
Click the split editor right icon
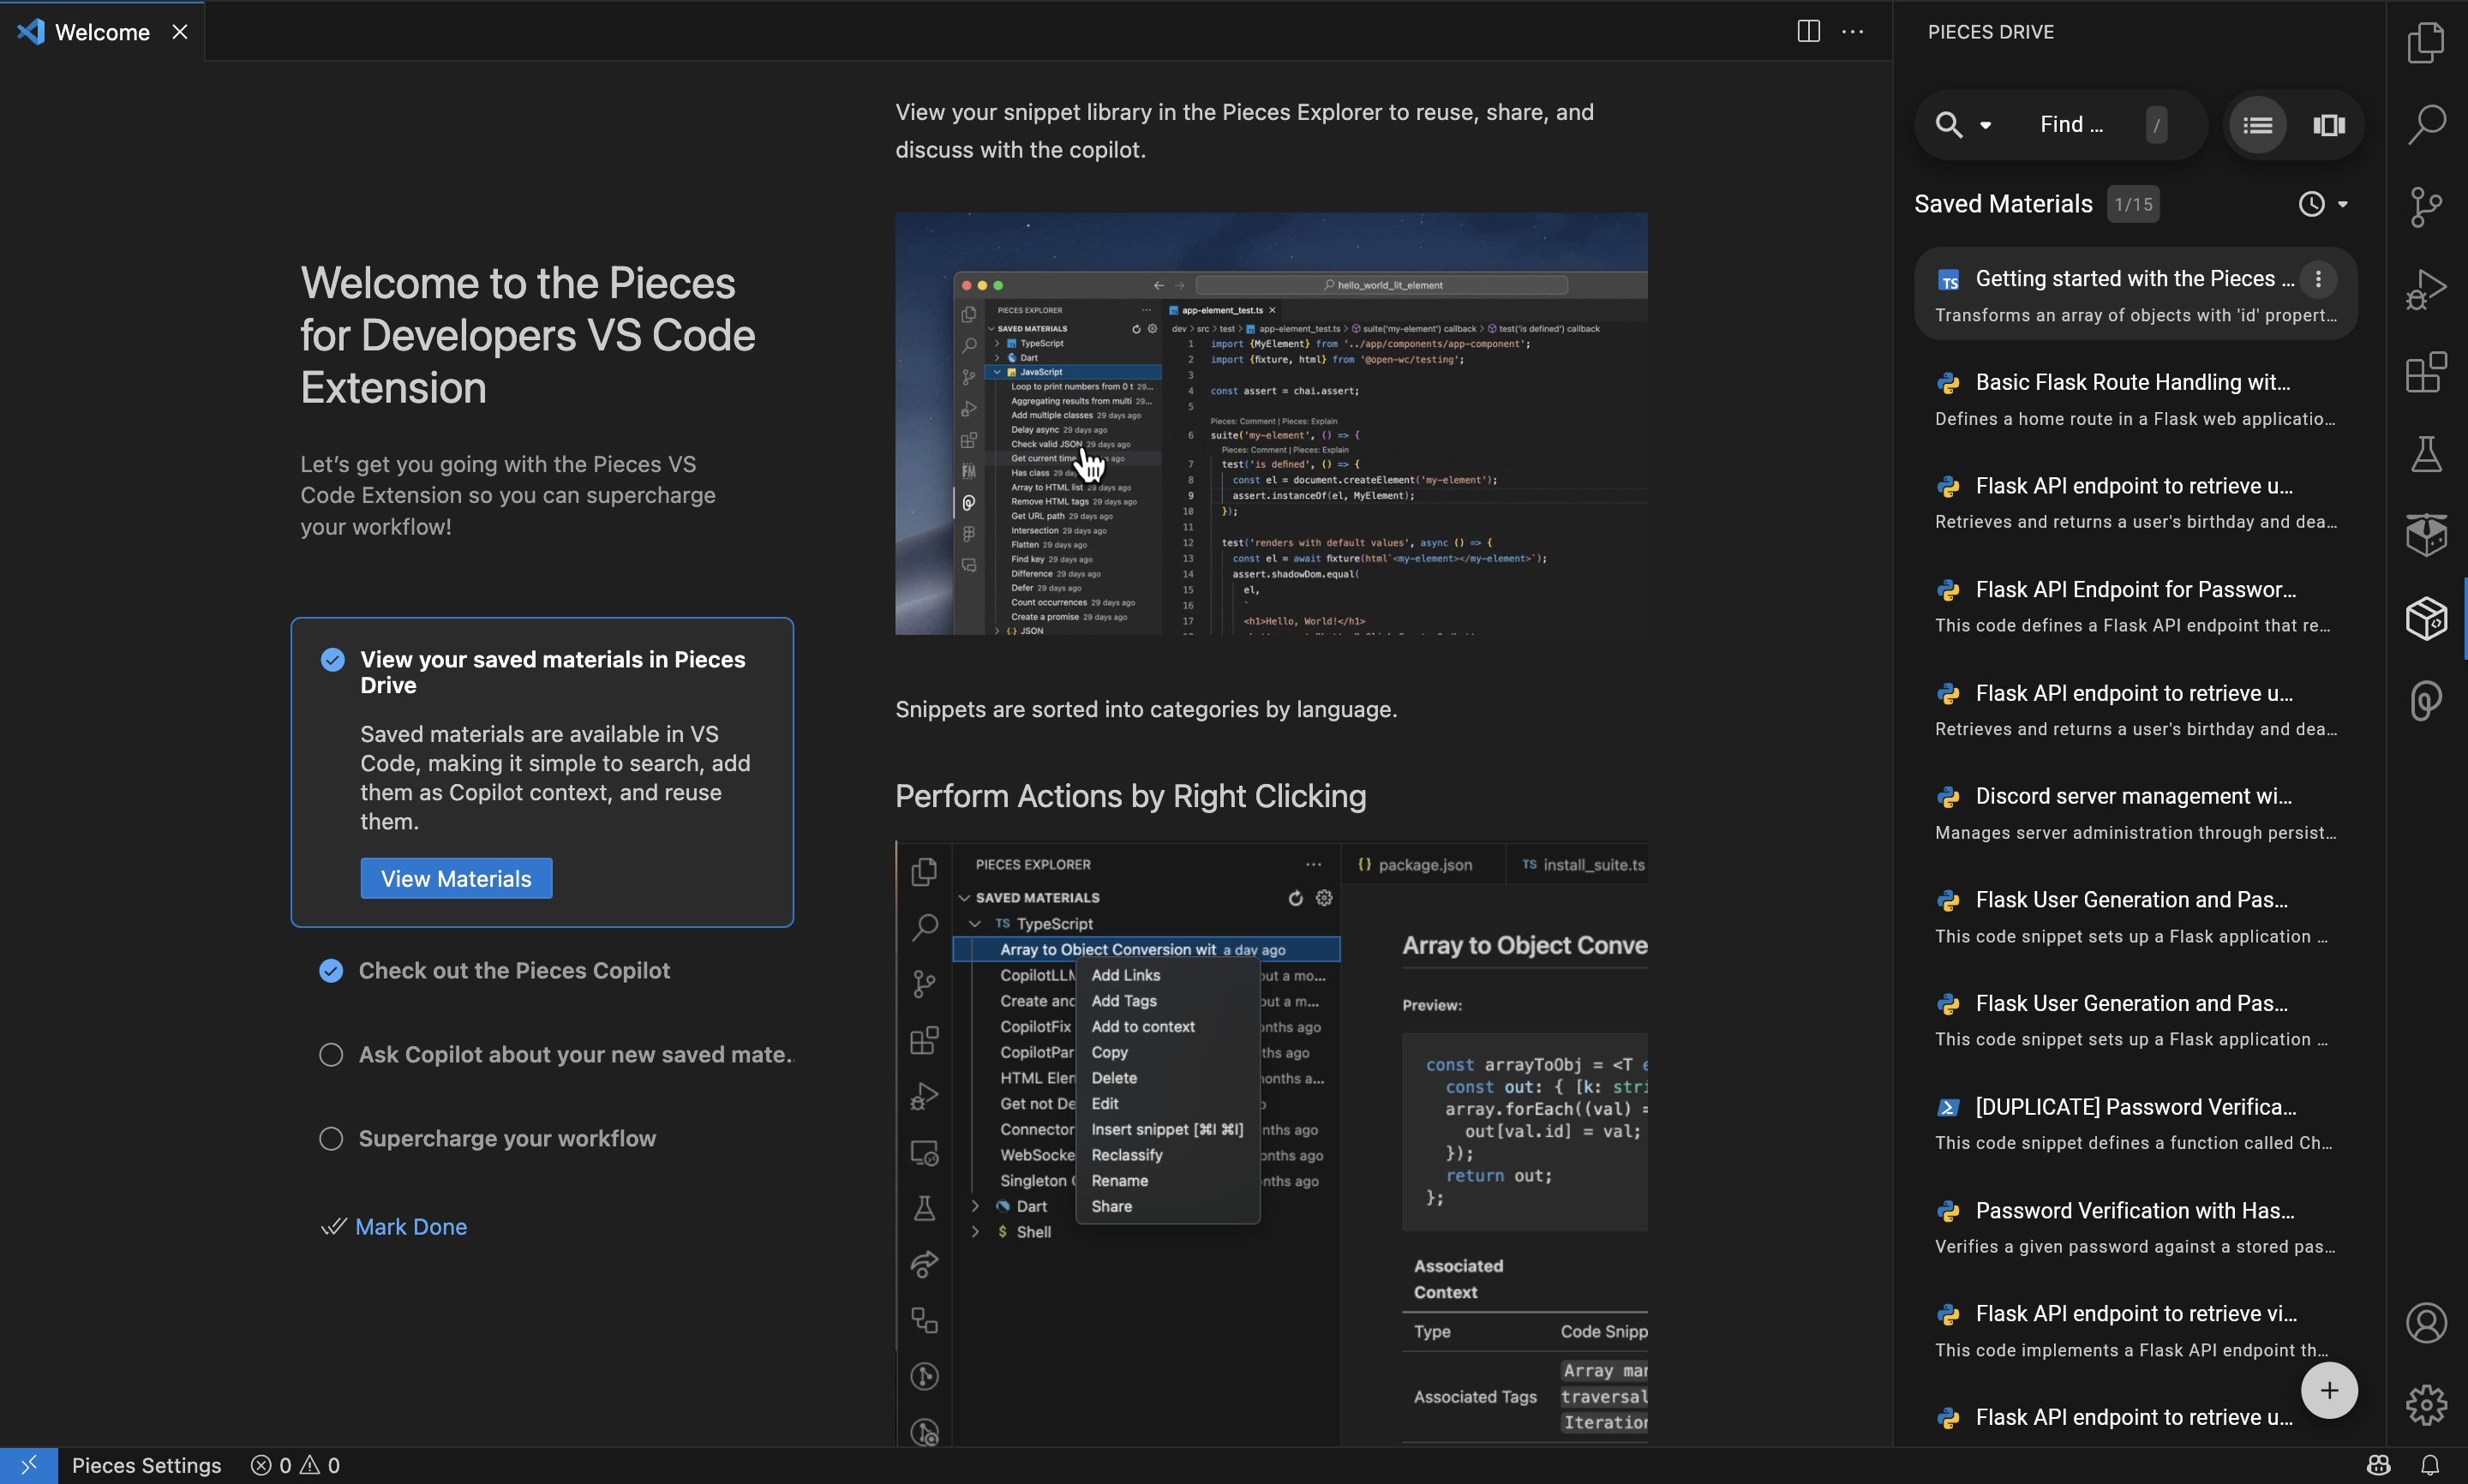click(1808, 31)
